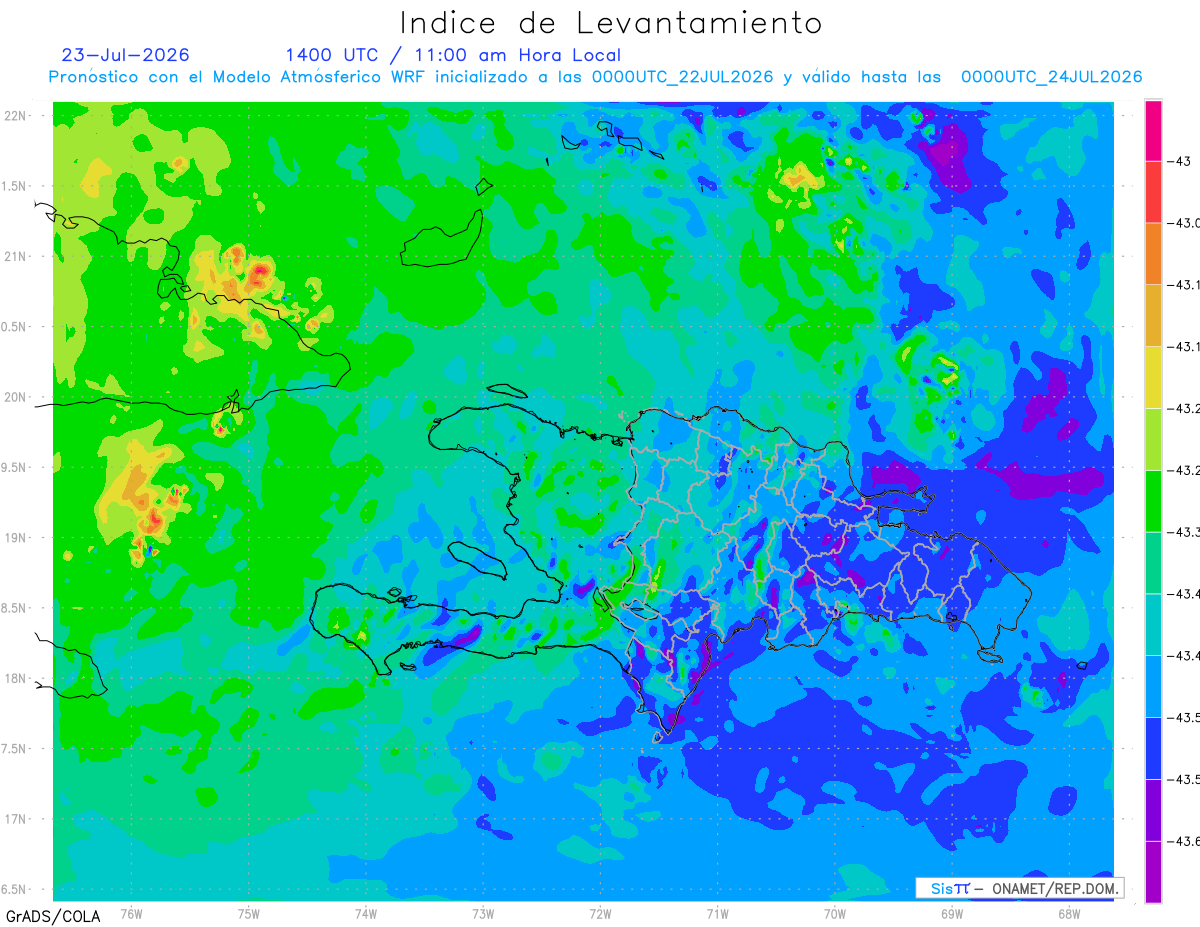Click the '75W' longitude label
Image resolution: width=1200 pixels, height=927 pixels.
coord(249,914)
